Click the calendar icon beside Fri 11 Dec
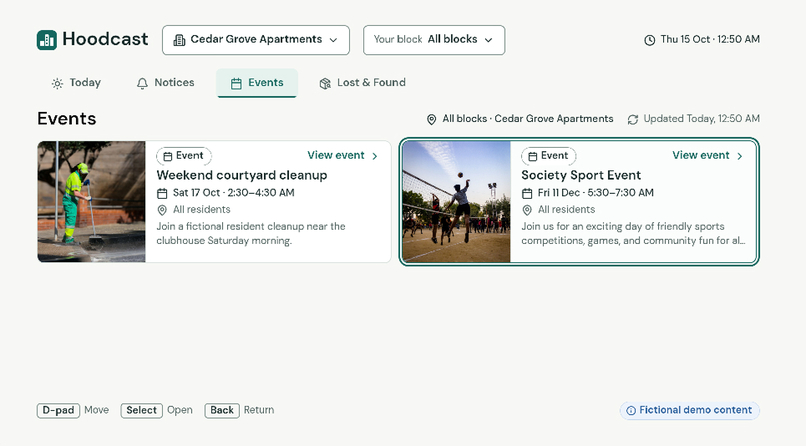806x446 pixels. coord(527,193)
